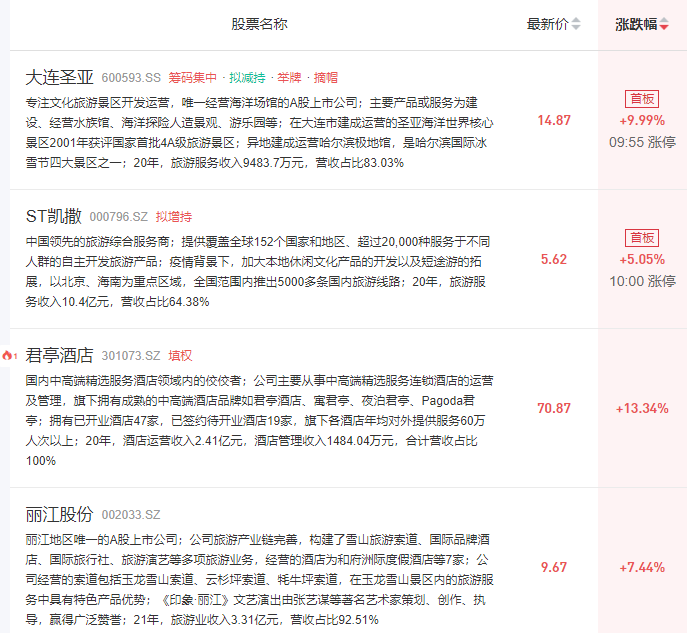Open the 君亭酒店 stock name
Viewport: 687px width, 635px height.
coord(59,355)
